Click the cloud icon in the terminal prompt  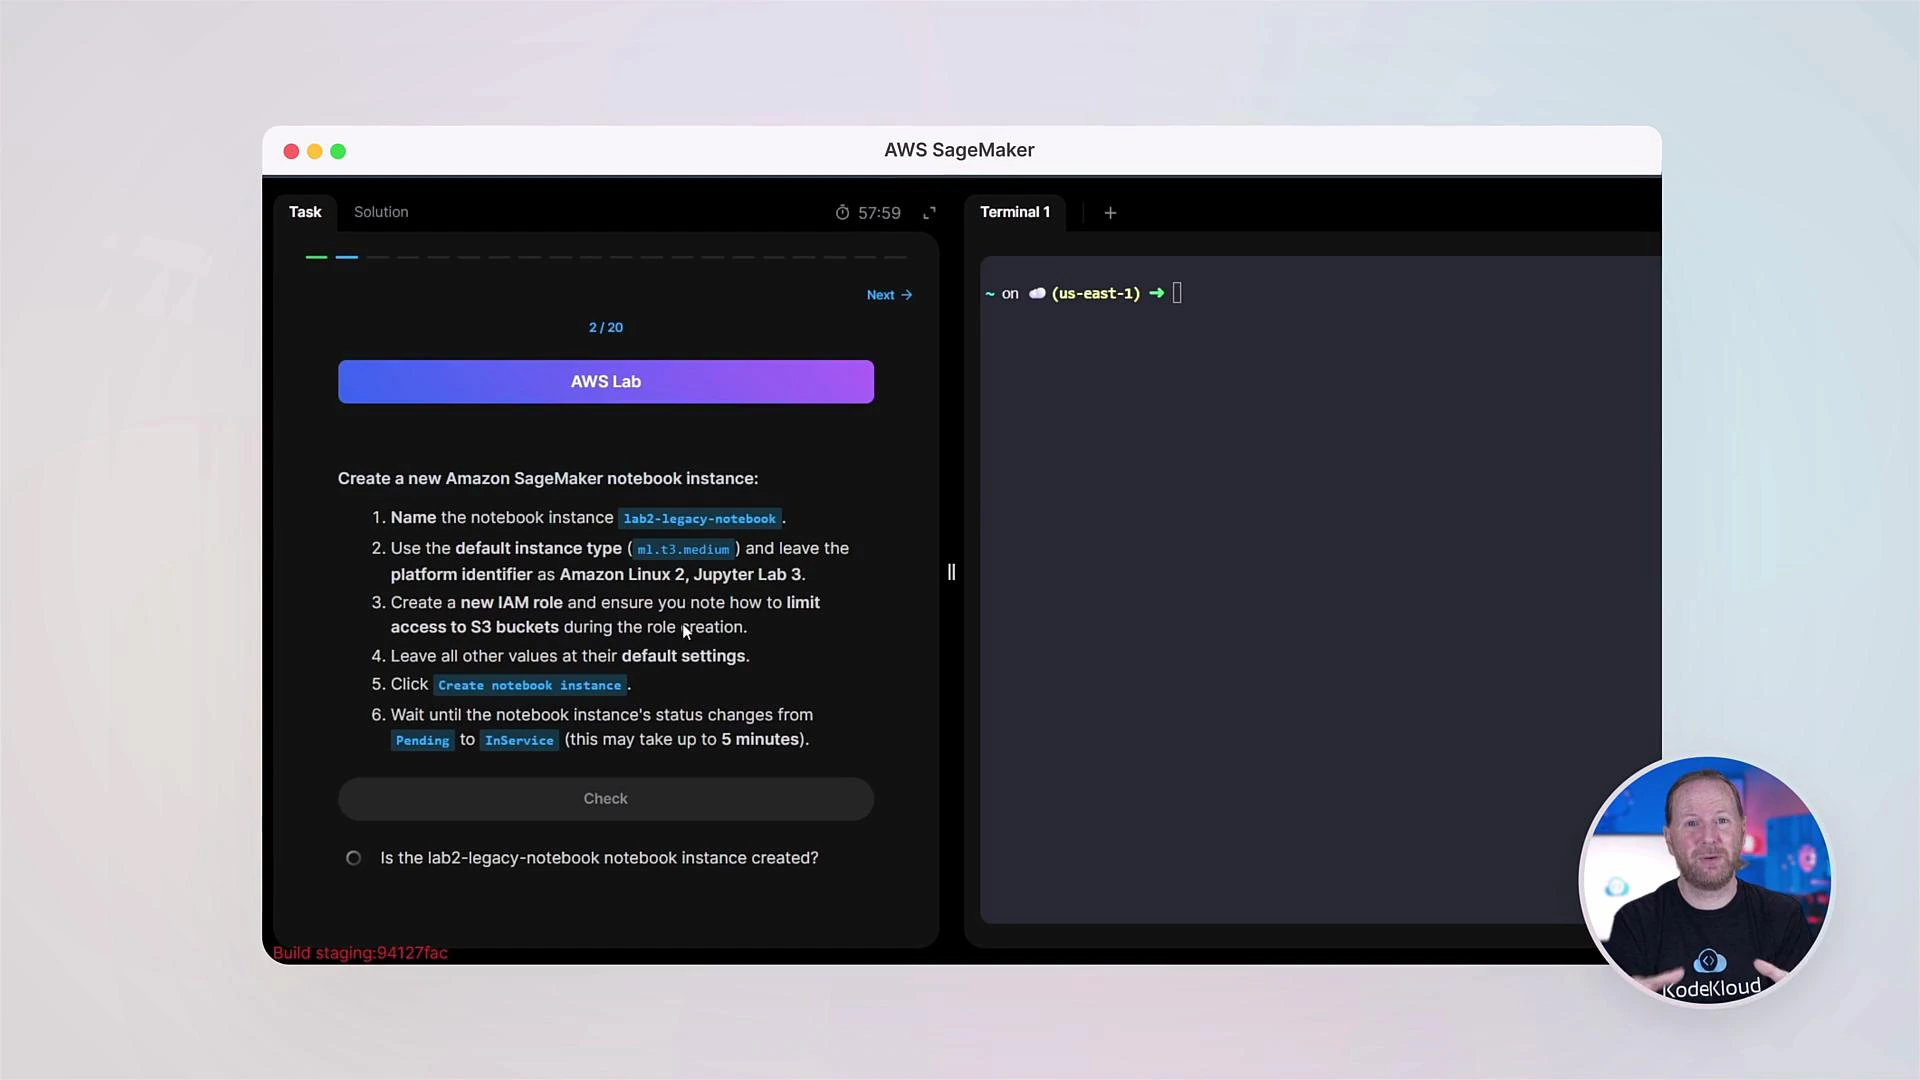pos(1037,293)
